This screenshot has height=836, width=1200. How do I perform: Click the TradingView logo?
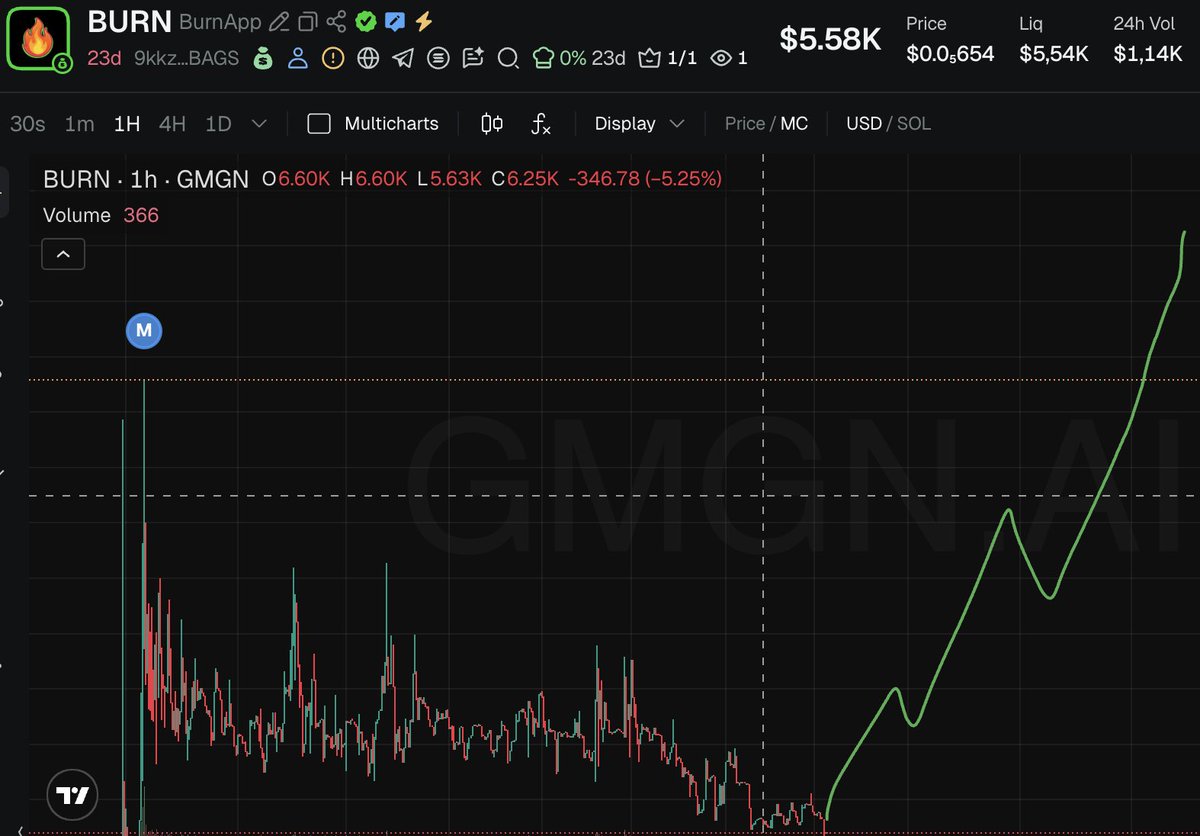73,796
